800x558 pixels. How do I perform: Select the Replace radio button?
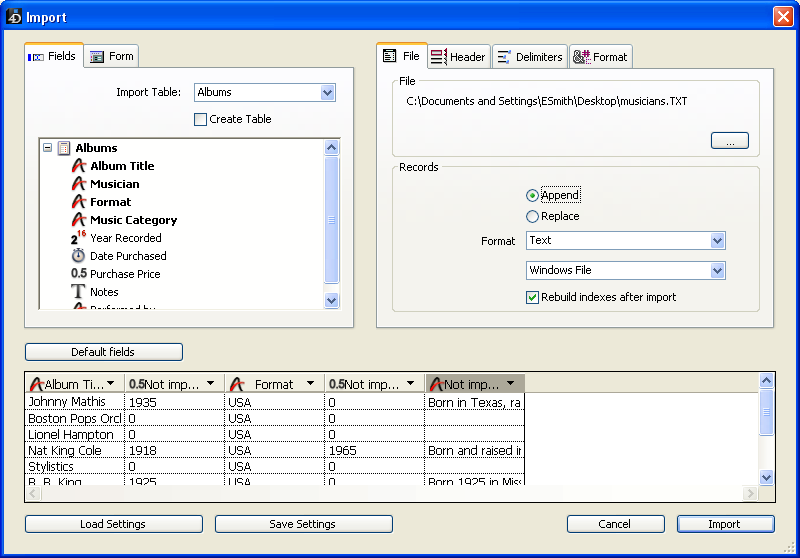[532, 216]
